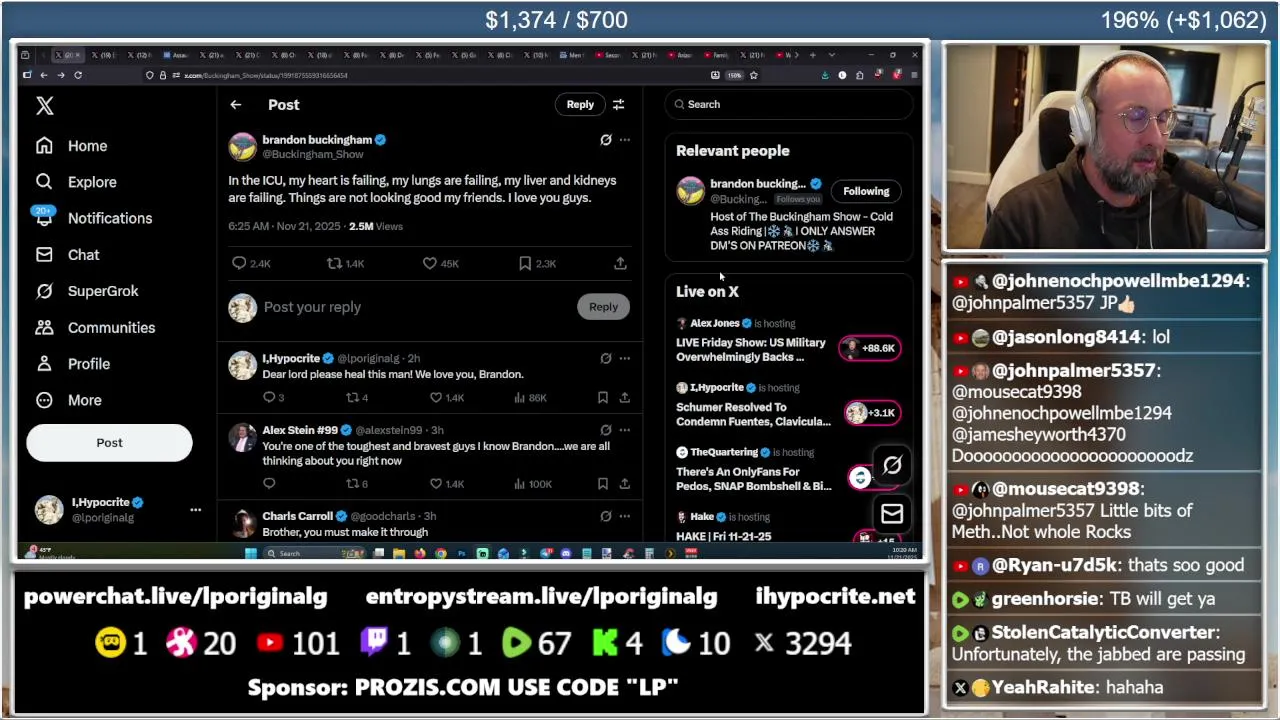Screen dimensions: 1280x720
Task: Toggle Following button for brandon buckingham
Action: [x=866, y=191]
